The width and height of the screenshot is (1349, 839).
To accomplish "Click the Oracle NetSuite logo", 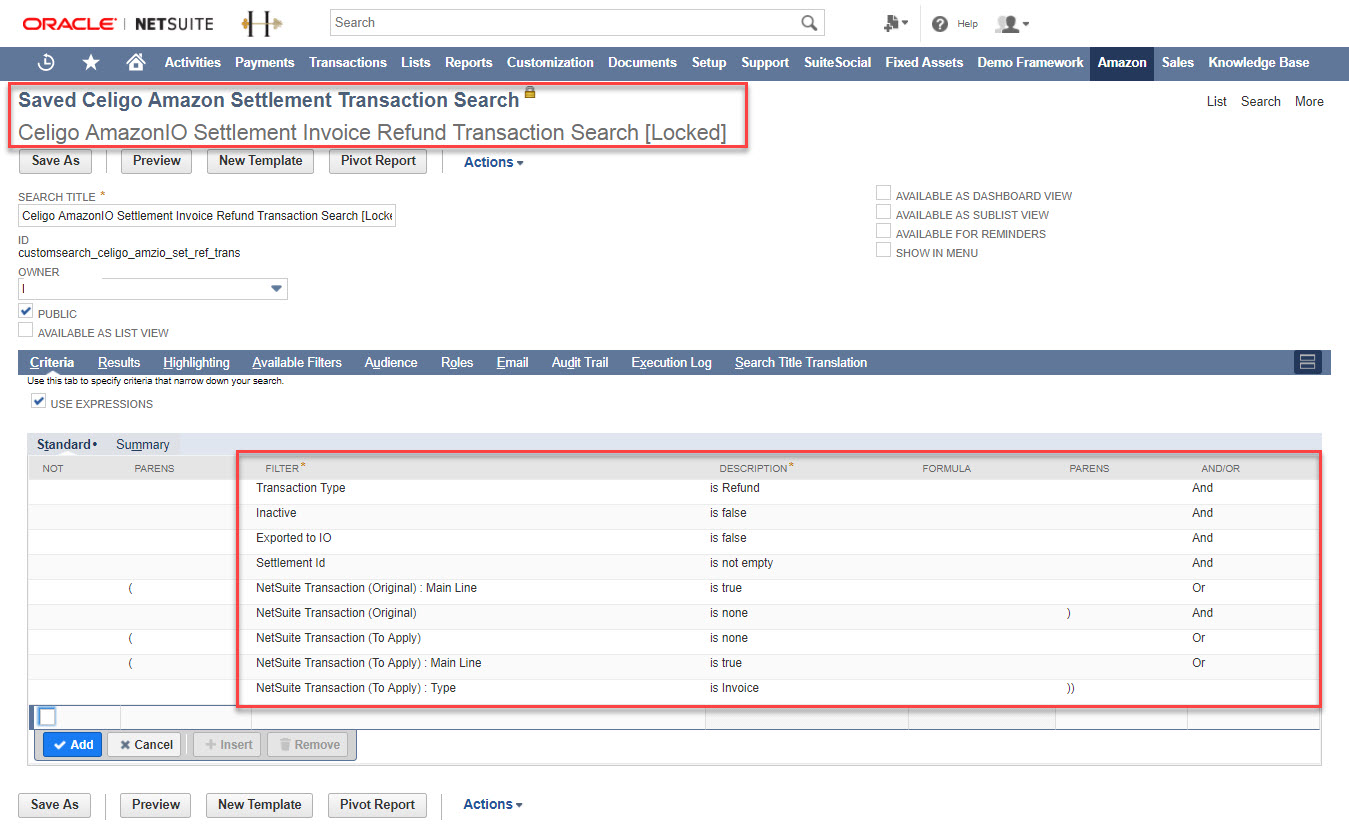I will [120, 23].
